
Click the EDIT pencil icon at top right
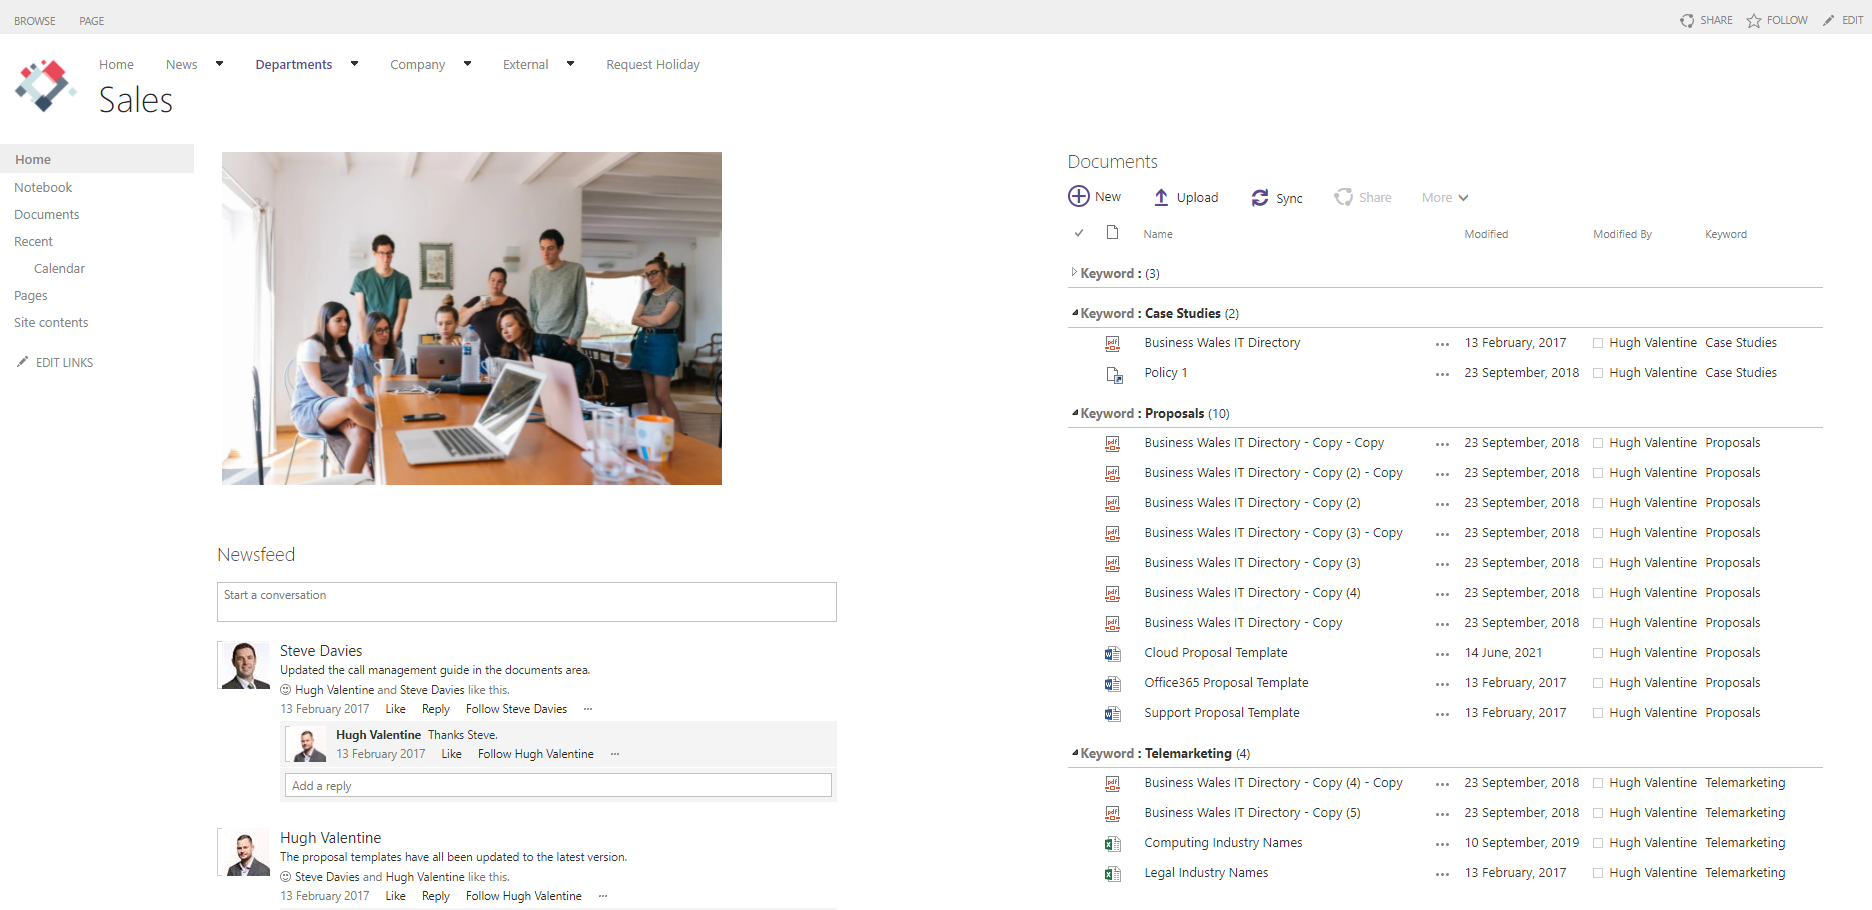click(1827, 20)
